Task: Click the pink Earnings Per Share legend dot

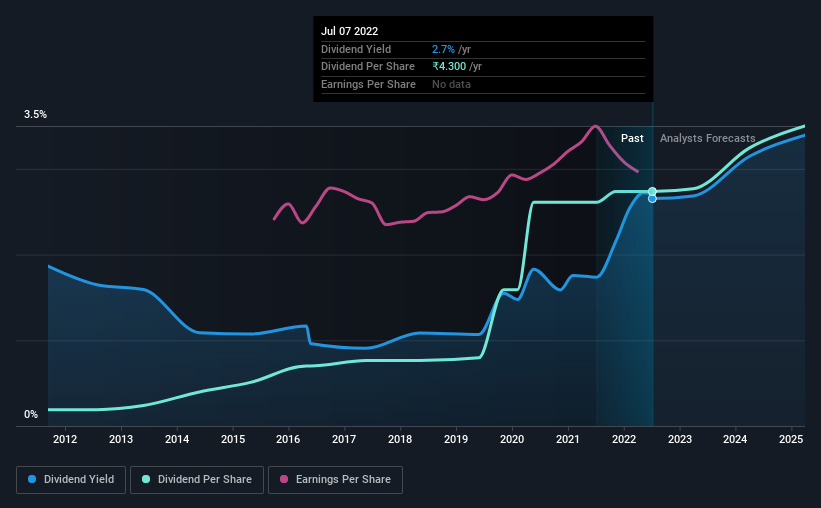Action: pos(284,479)
